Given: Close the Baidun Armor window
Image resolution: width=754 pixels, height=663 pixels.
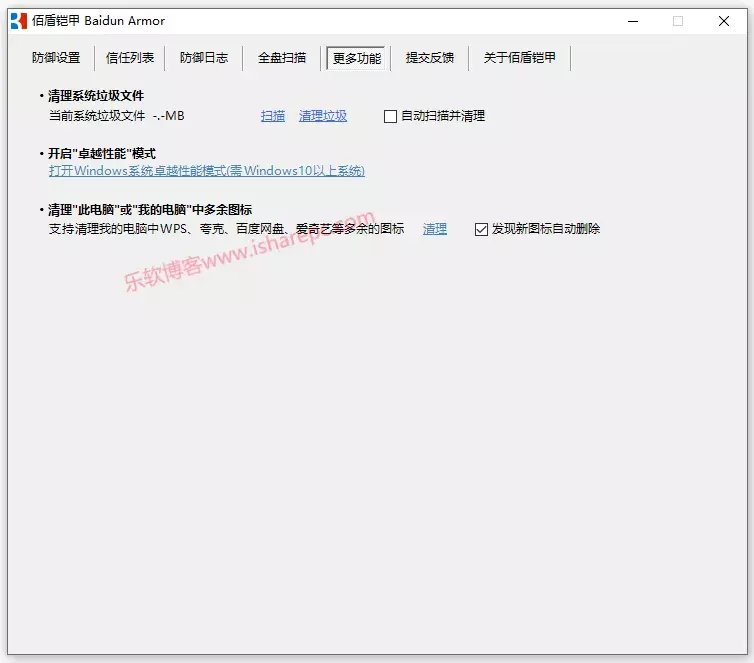Looking at the screenshot, I should pyautogui.click(x=724, y=21).
